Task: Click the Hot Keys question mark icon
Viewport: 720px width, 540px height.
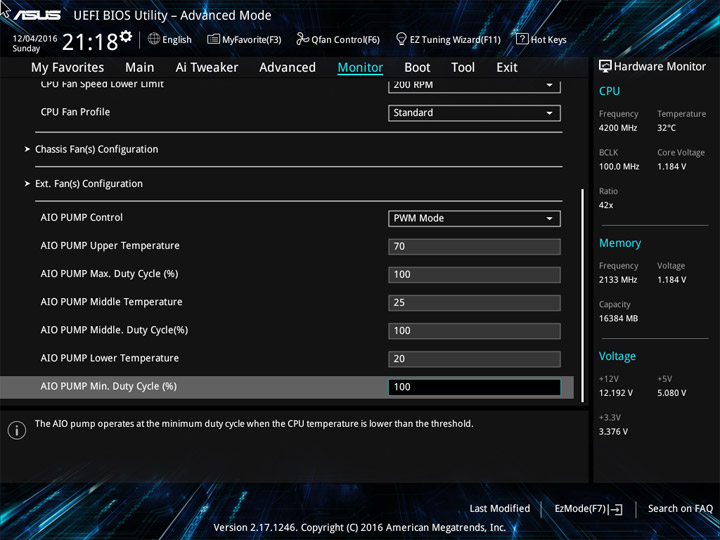Action: click(522, 39)
